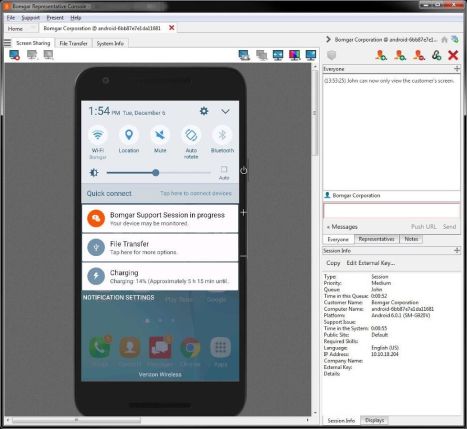Click the red X to end session
The width and height of the screenshot is (467, 429).
[x=453, y=55]
